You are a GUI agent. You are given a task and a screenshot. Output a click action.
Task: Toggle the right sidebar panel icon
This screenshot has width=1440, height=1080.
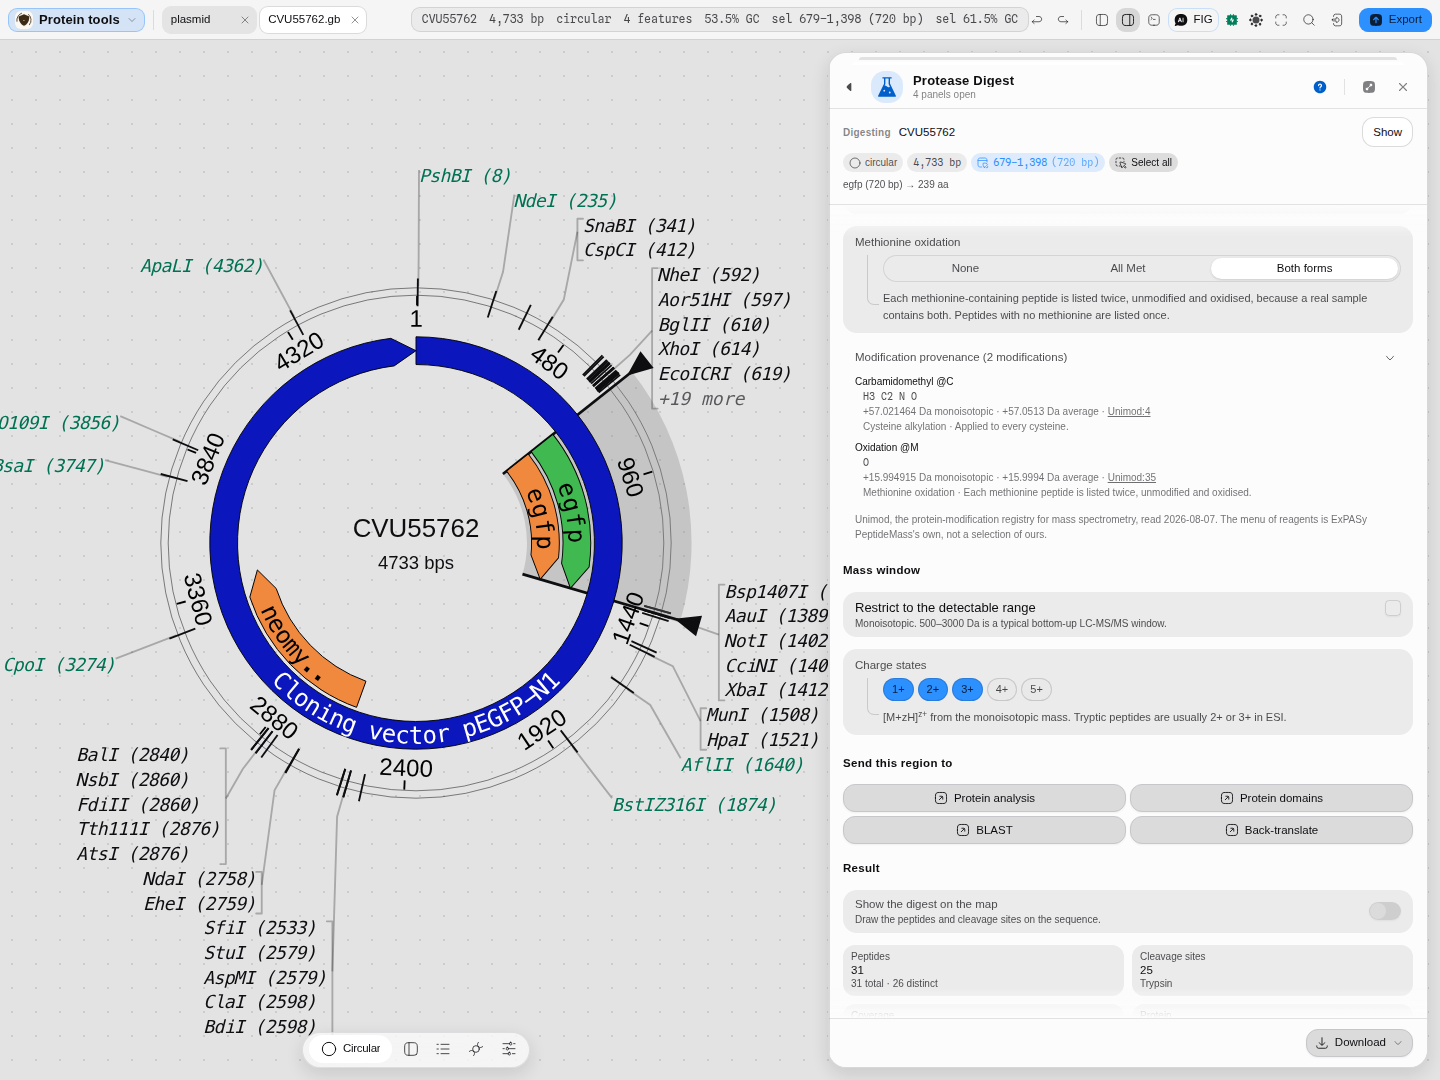pos(1128,20)
